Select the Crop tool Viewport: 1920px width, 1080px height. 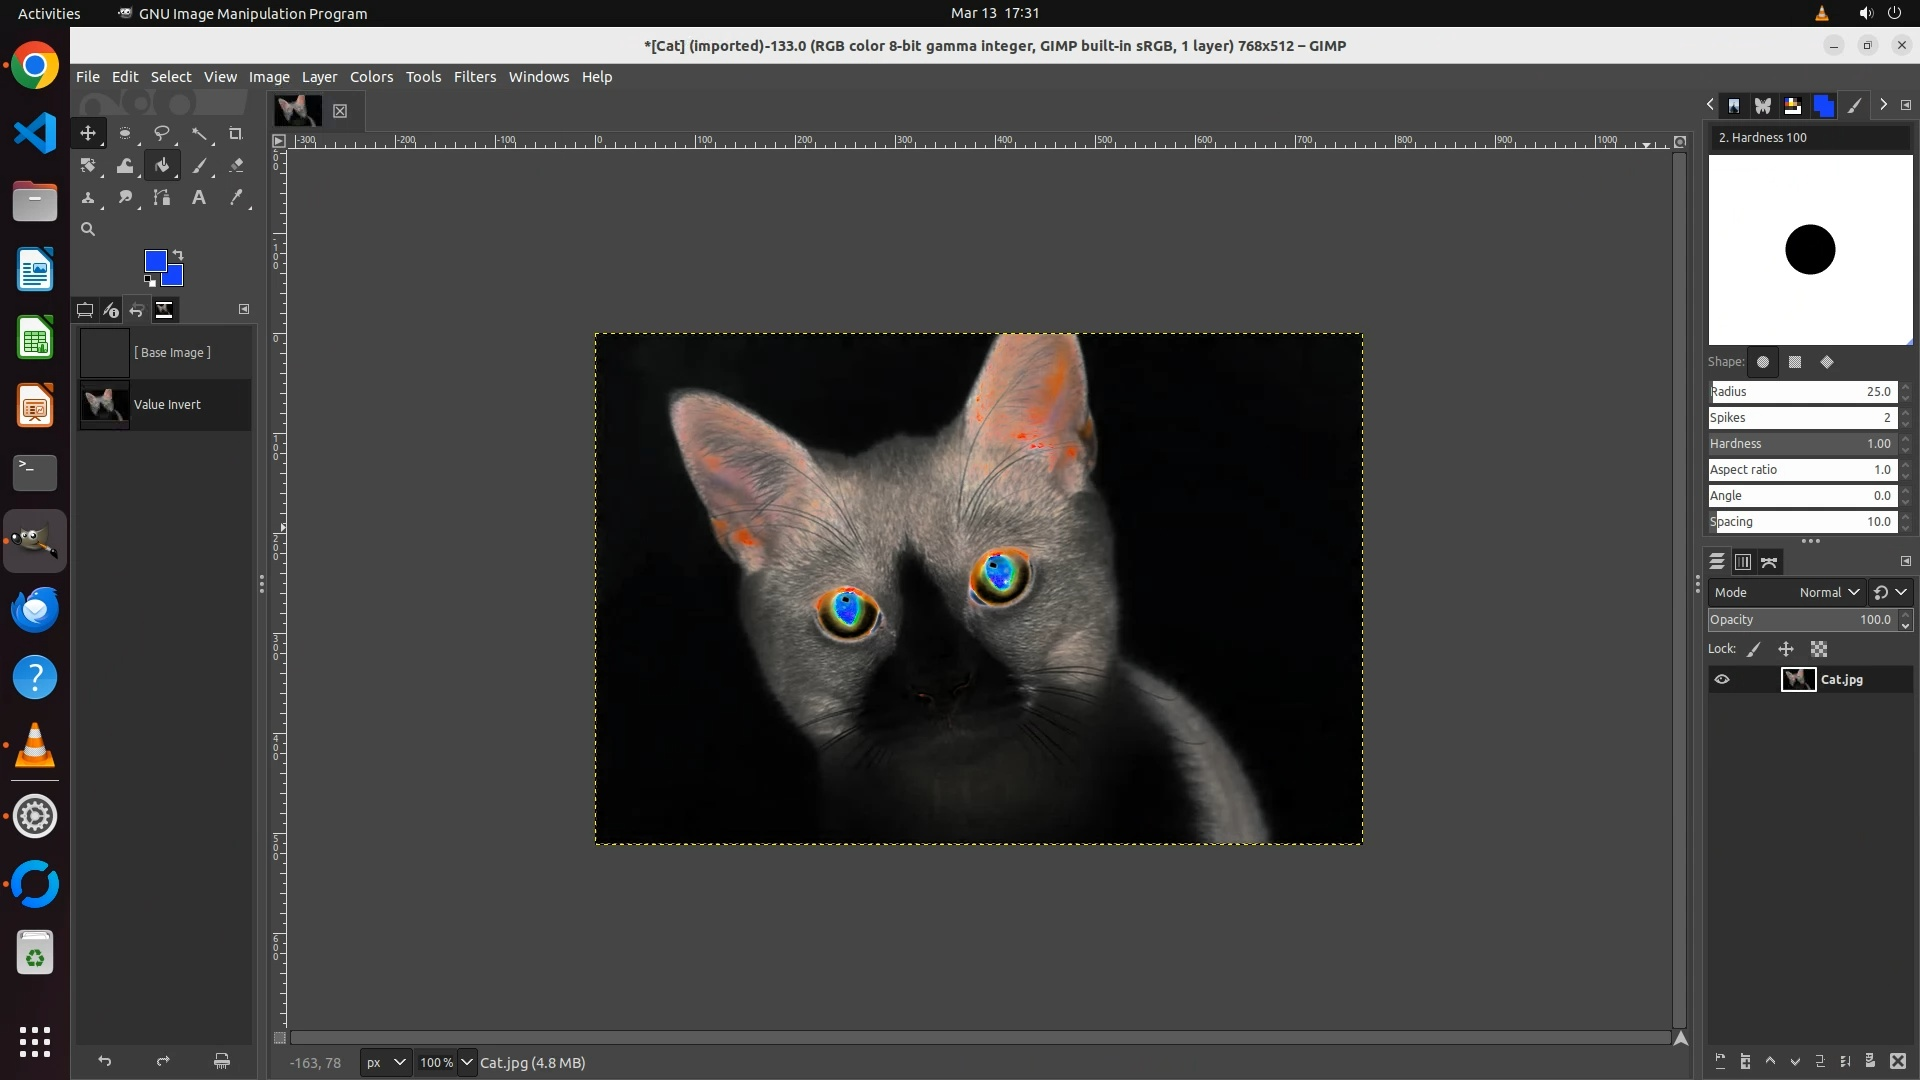coord(236,133)
